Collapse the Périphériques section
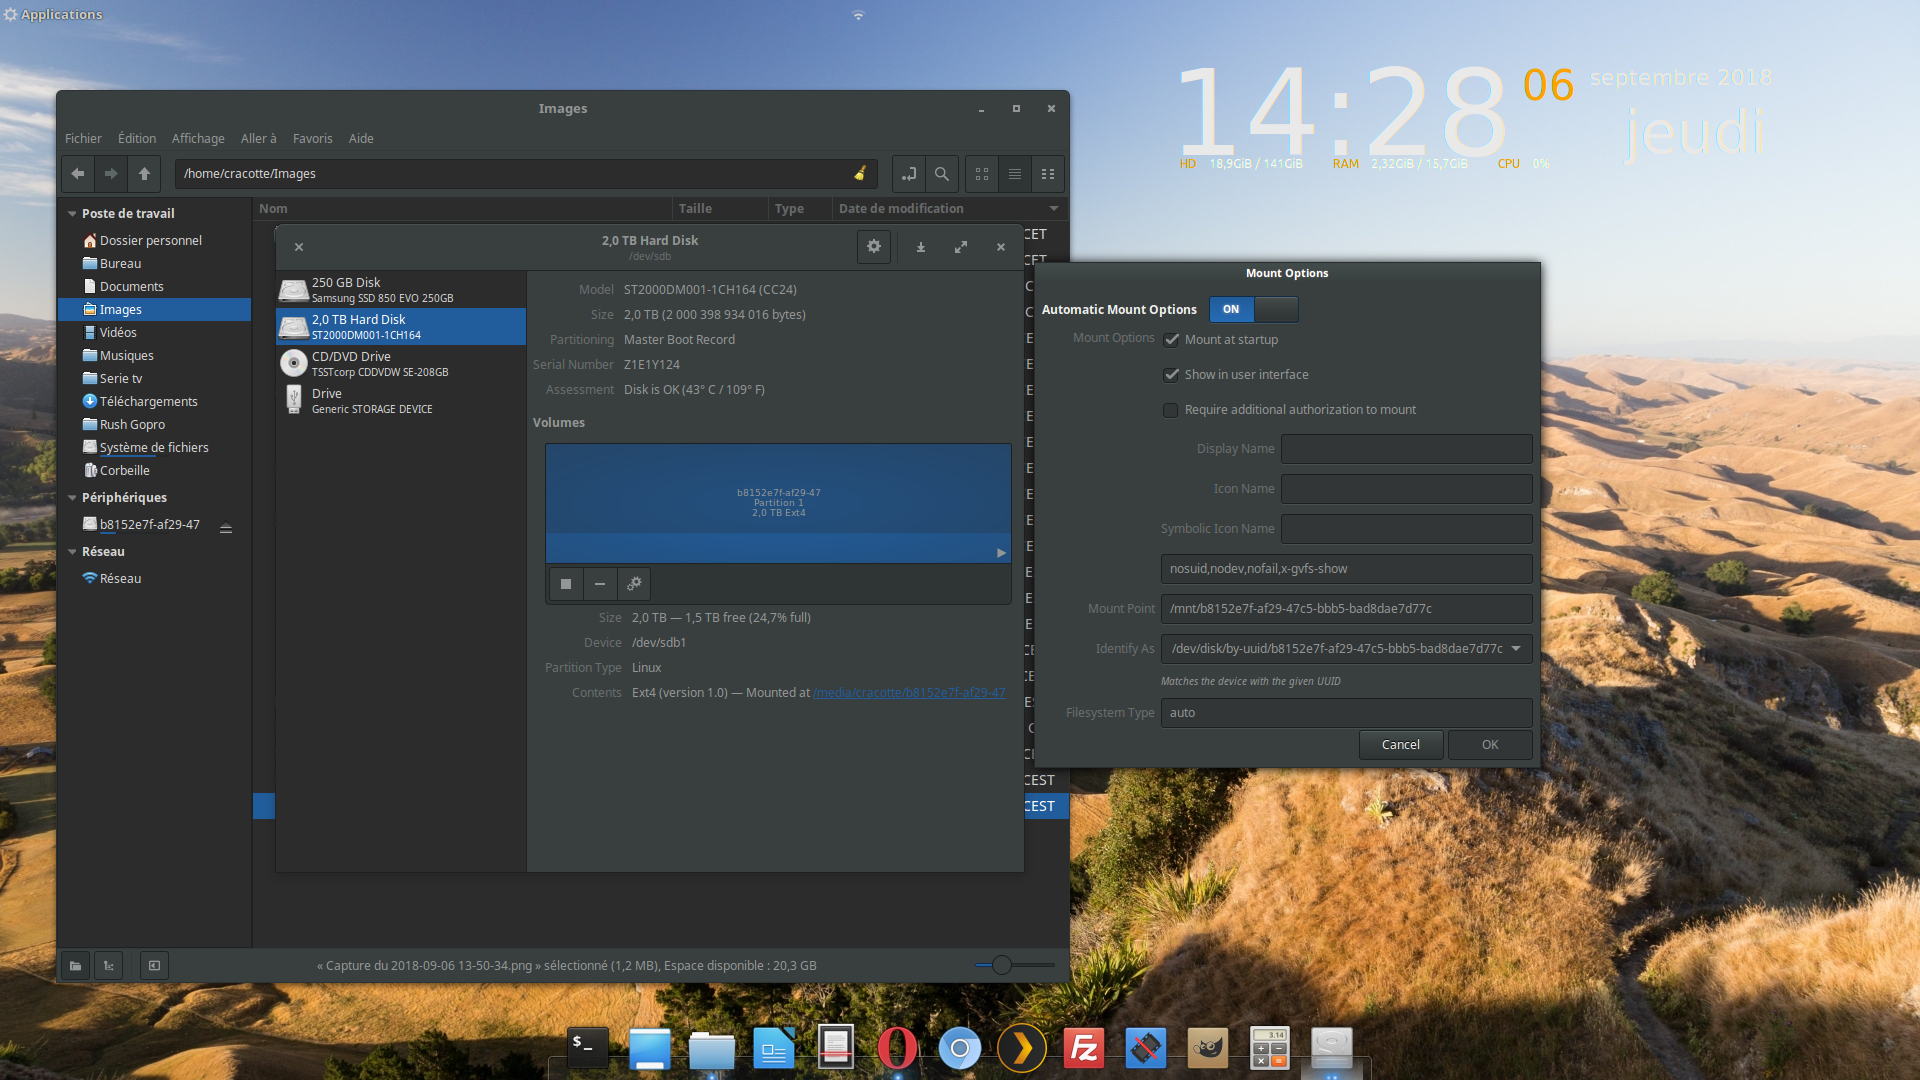 [x=72, y=498]
